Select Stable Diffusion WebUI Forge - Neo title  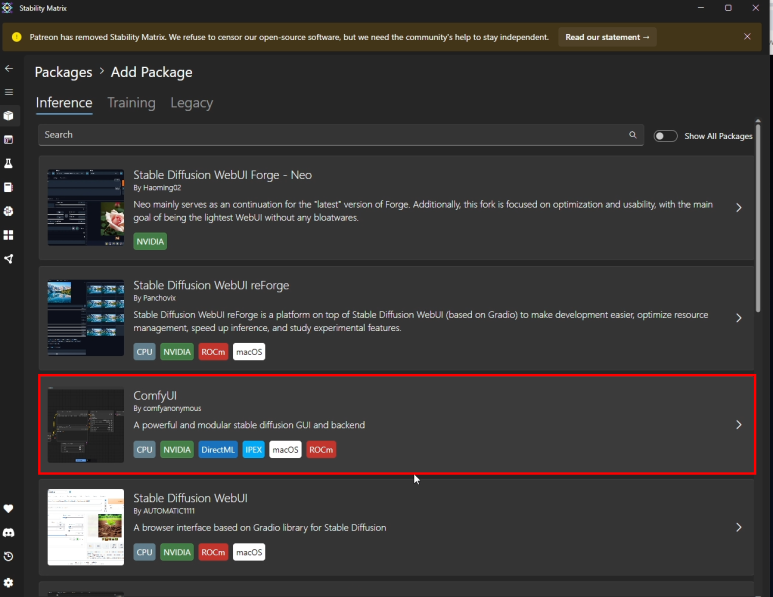click(x=222, y=175)
